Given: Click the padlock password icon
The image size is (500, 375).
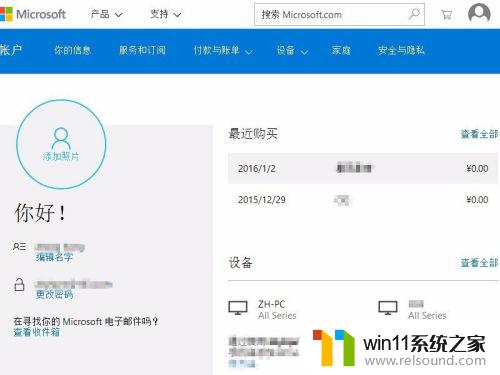Looking at the screenshot, I should [x=19, y=285].
